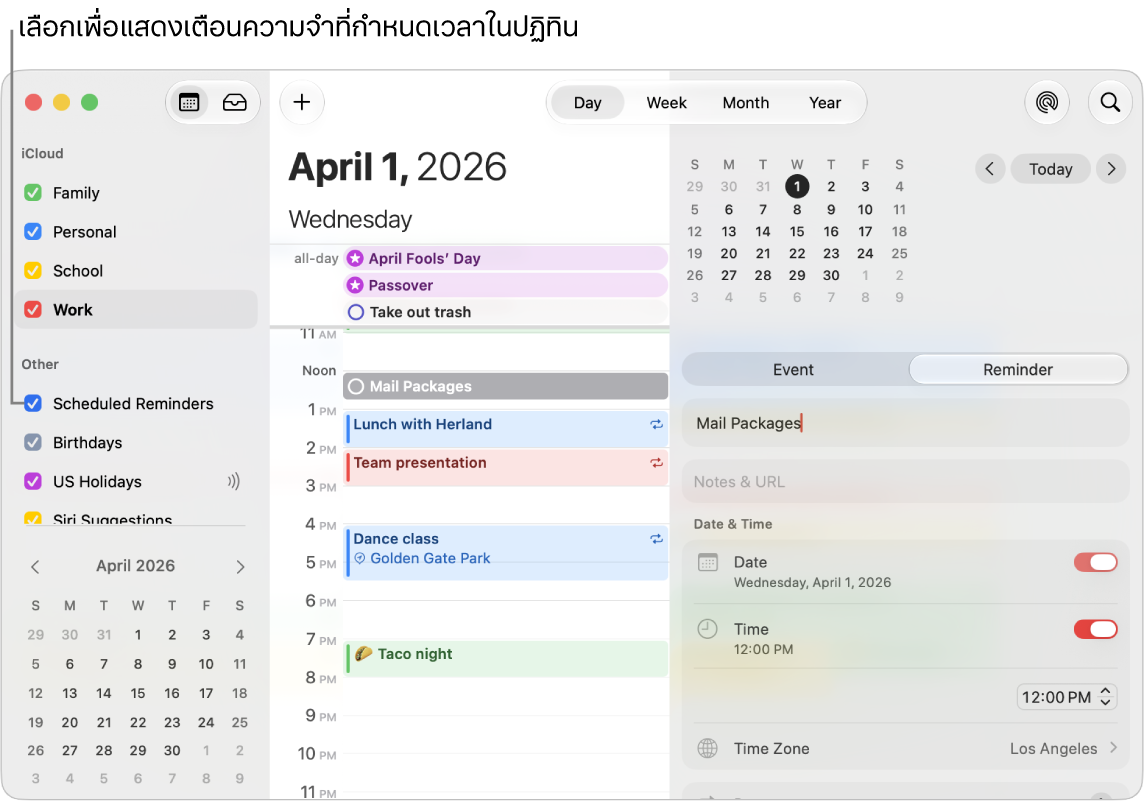This screenshot has width=1144, height=803.
Task: Uncheck the Work calendar checkbox
Action: tap(33, 310)
